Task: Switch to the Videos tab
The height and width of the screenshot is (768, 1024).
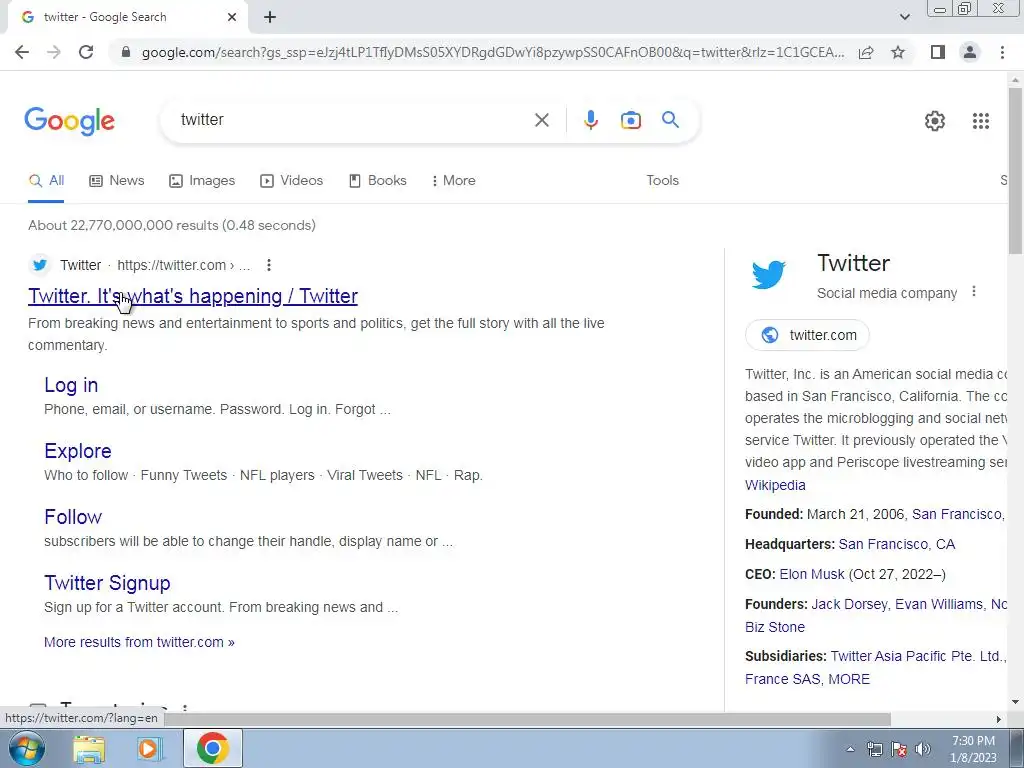Action: point(291,181)
